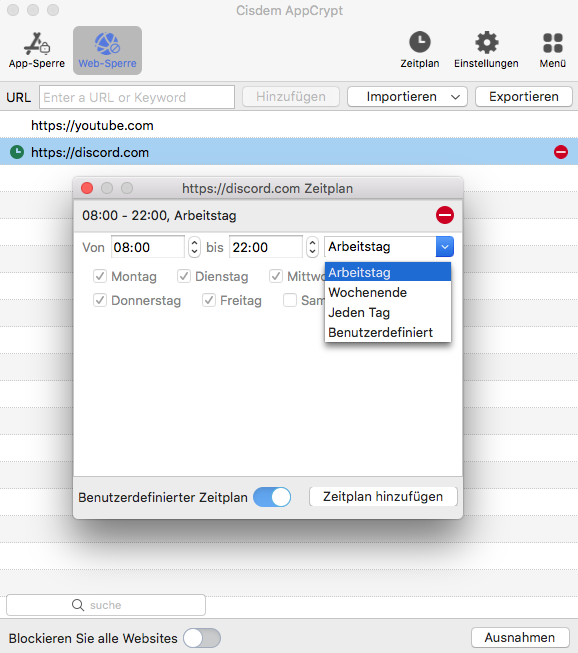Open Einstellungen gear icon

coord(486,42)
